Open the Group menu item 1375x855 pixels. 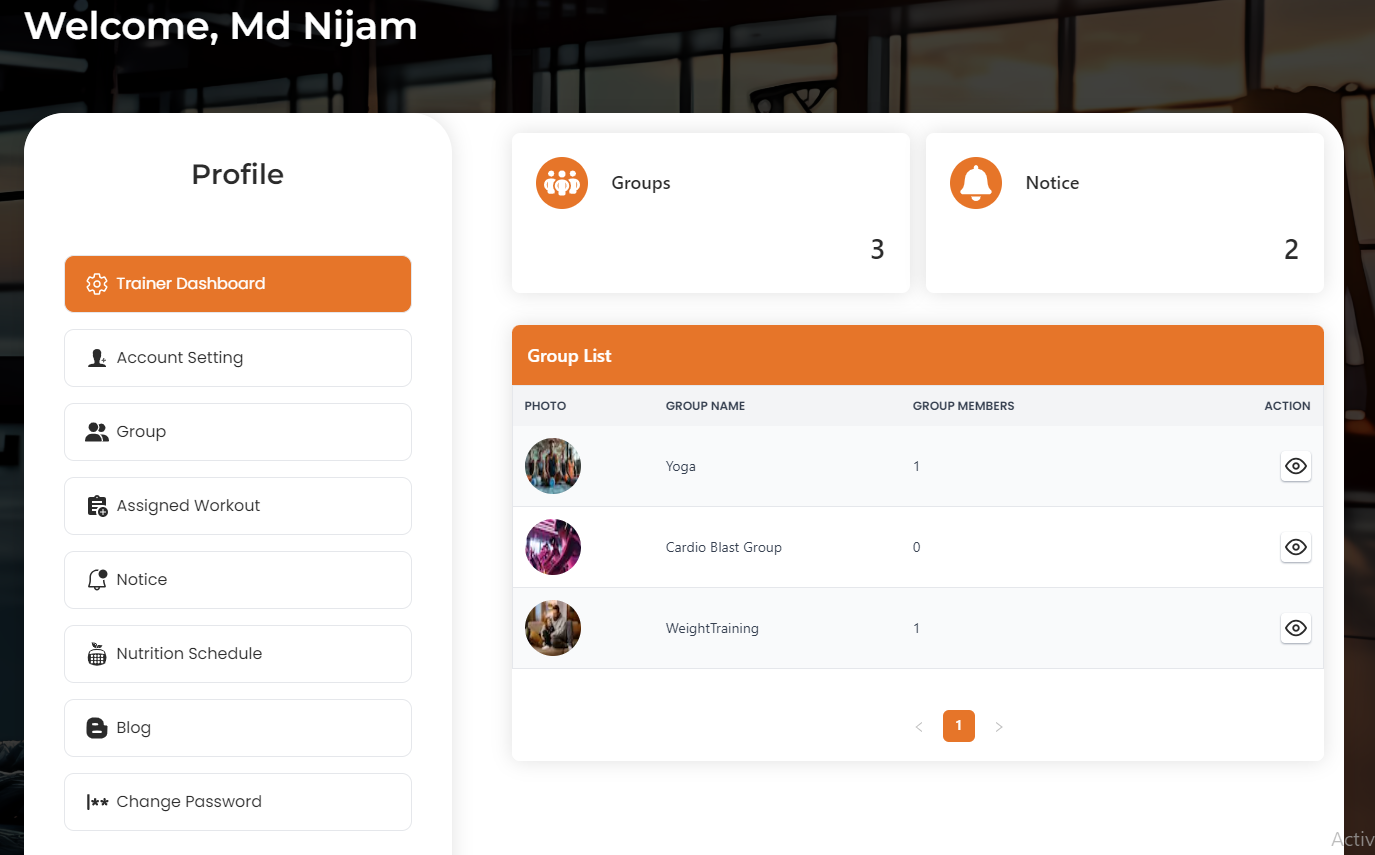click(x=238, y=432)
